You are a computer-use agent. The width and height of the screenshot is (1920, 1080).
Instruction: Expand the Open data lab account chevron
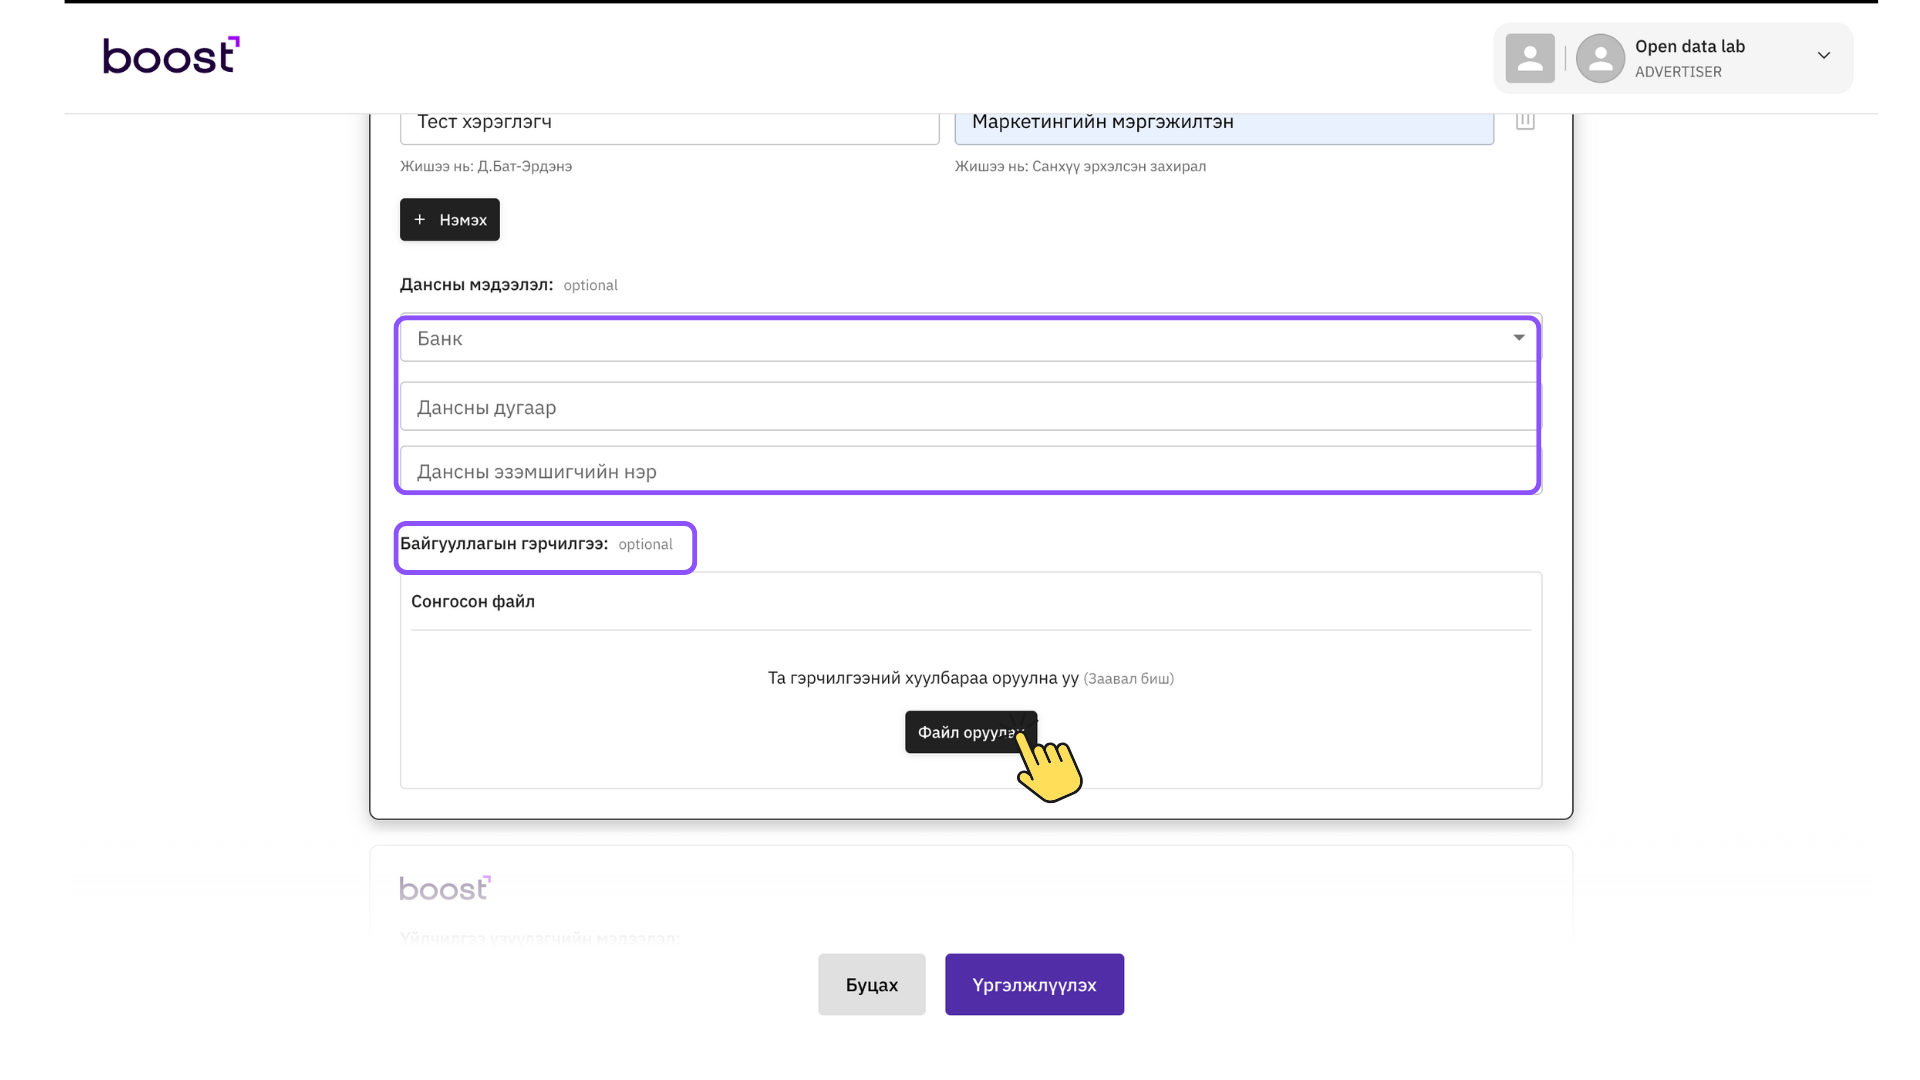click(x=1823, y=56)
